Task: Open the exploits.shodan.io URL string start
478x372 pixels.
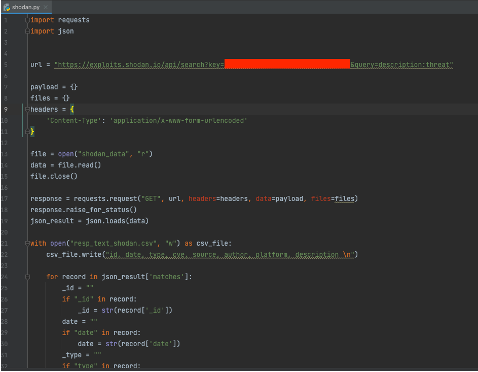Action: (x=139, y=65)
